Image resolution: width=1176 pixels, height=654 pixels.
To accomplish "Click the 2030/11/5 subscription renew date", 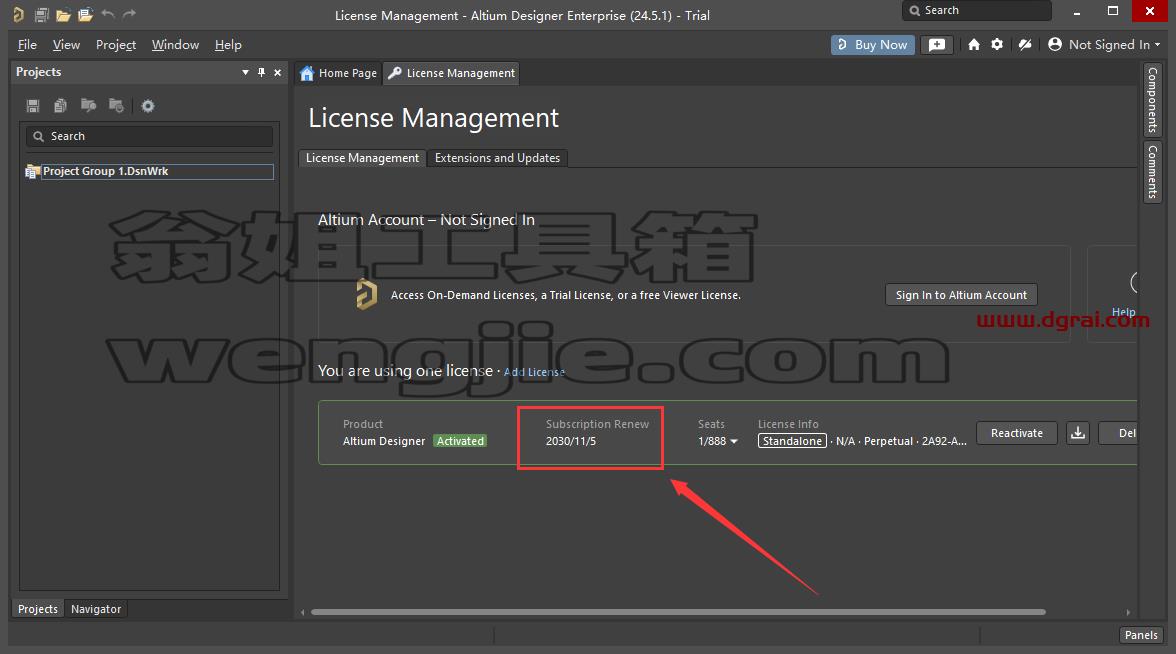I will click(571, 441).
